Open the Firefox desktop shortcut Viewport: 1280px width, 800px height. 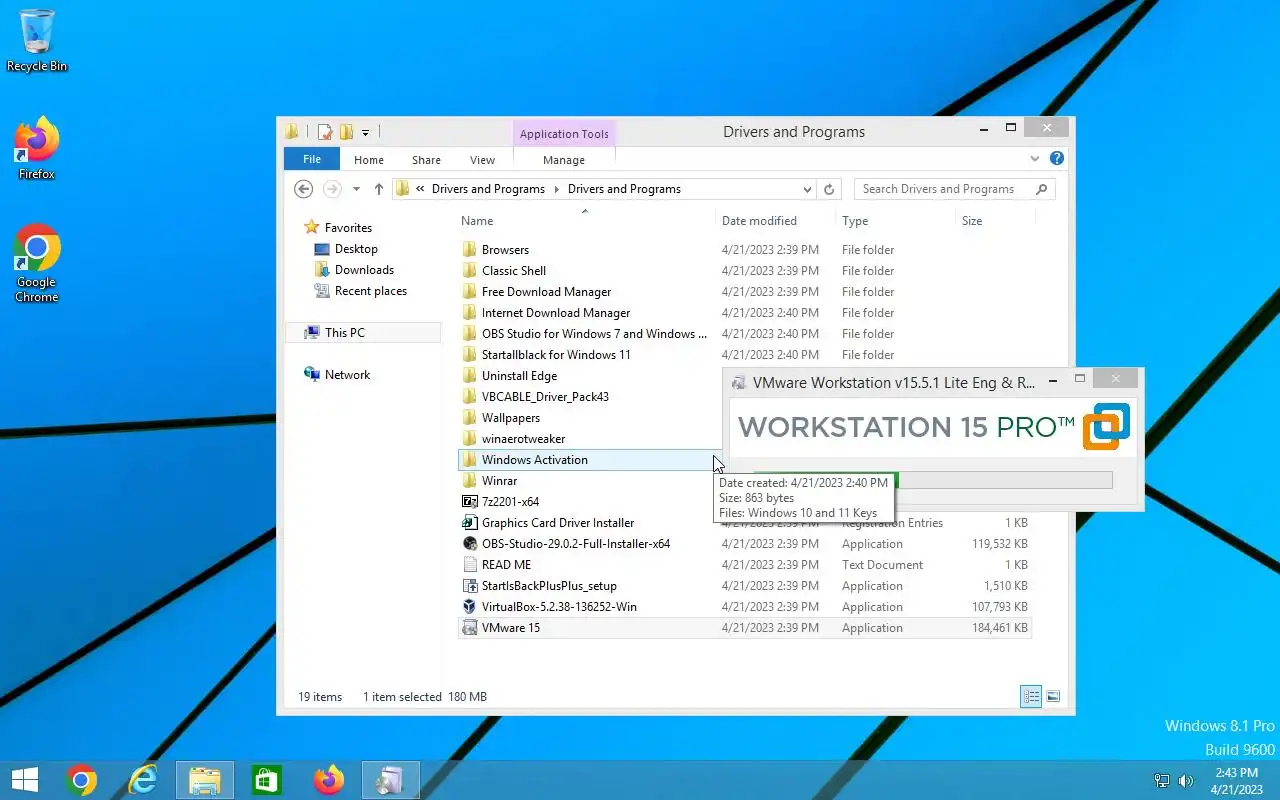tap(37, 149)
